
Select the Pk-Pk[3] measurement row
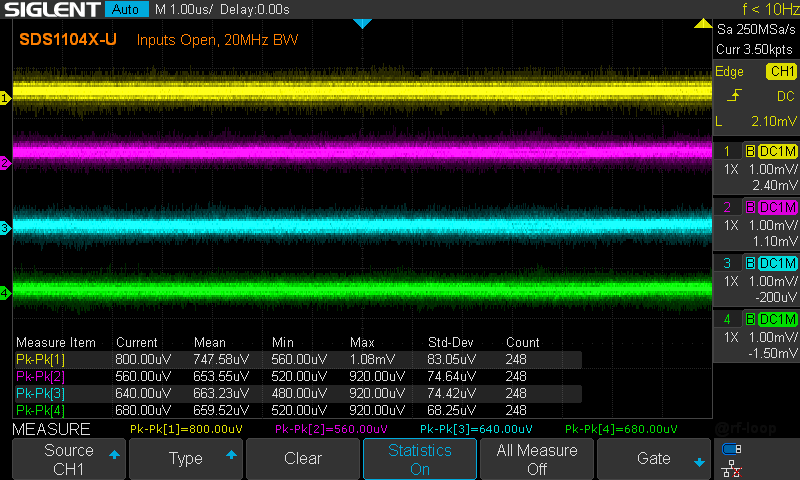297,393
